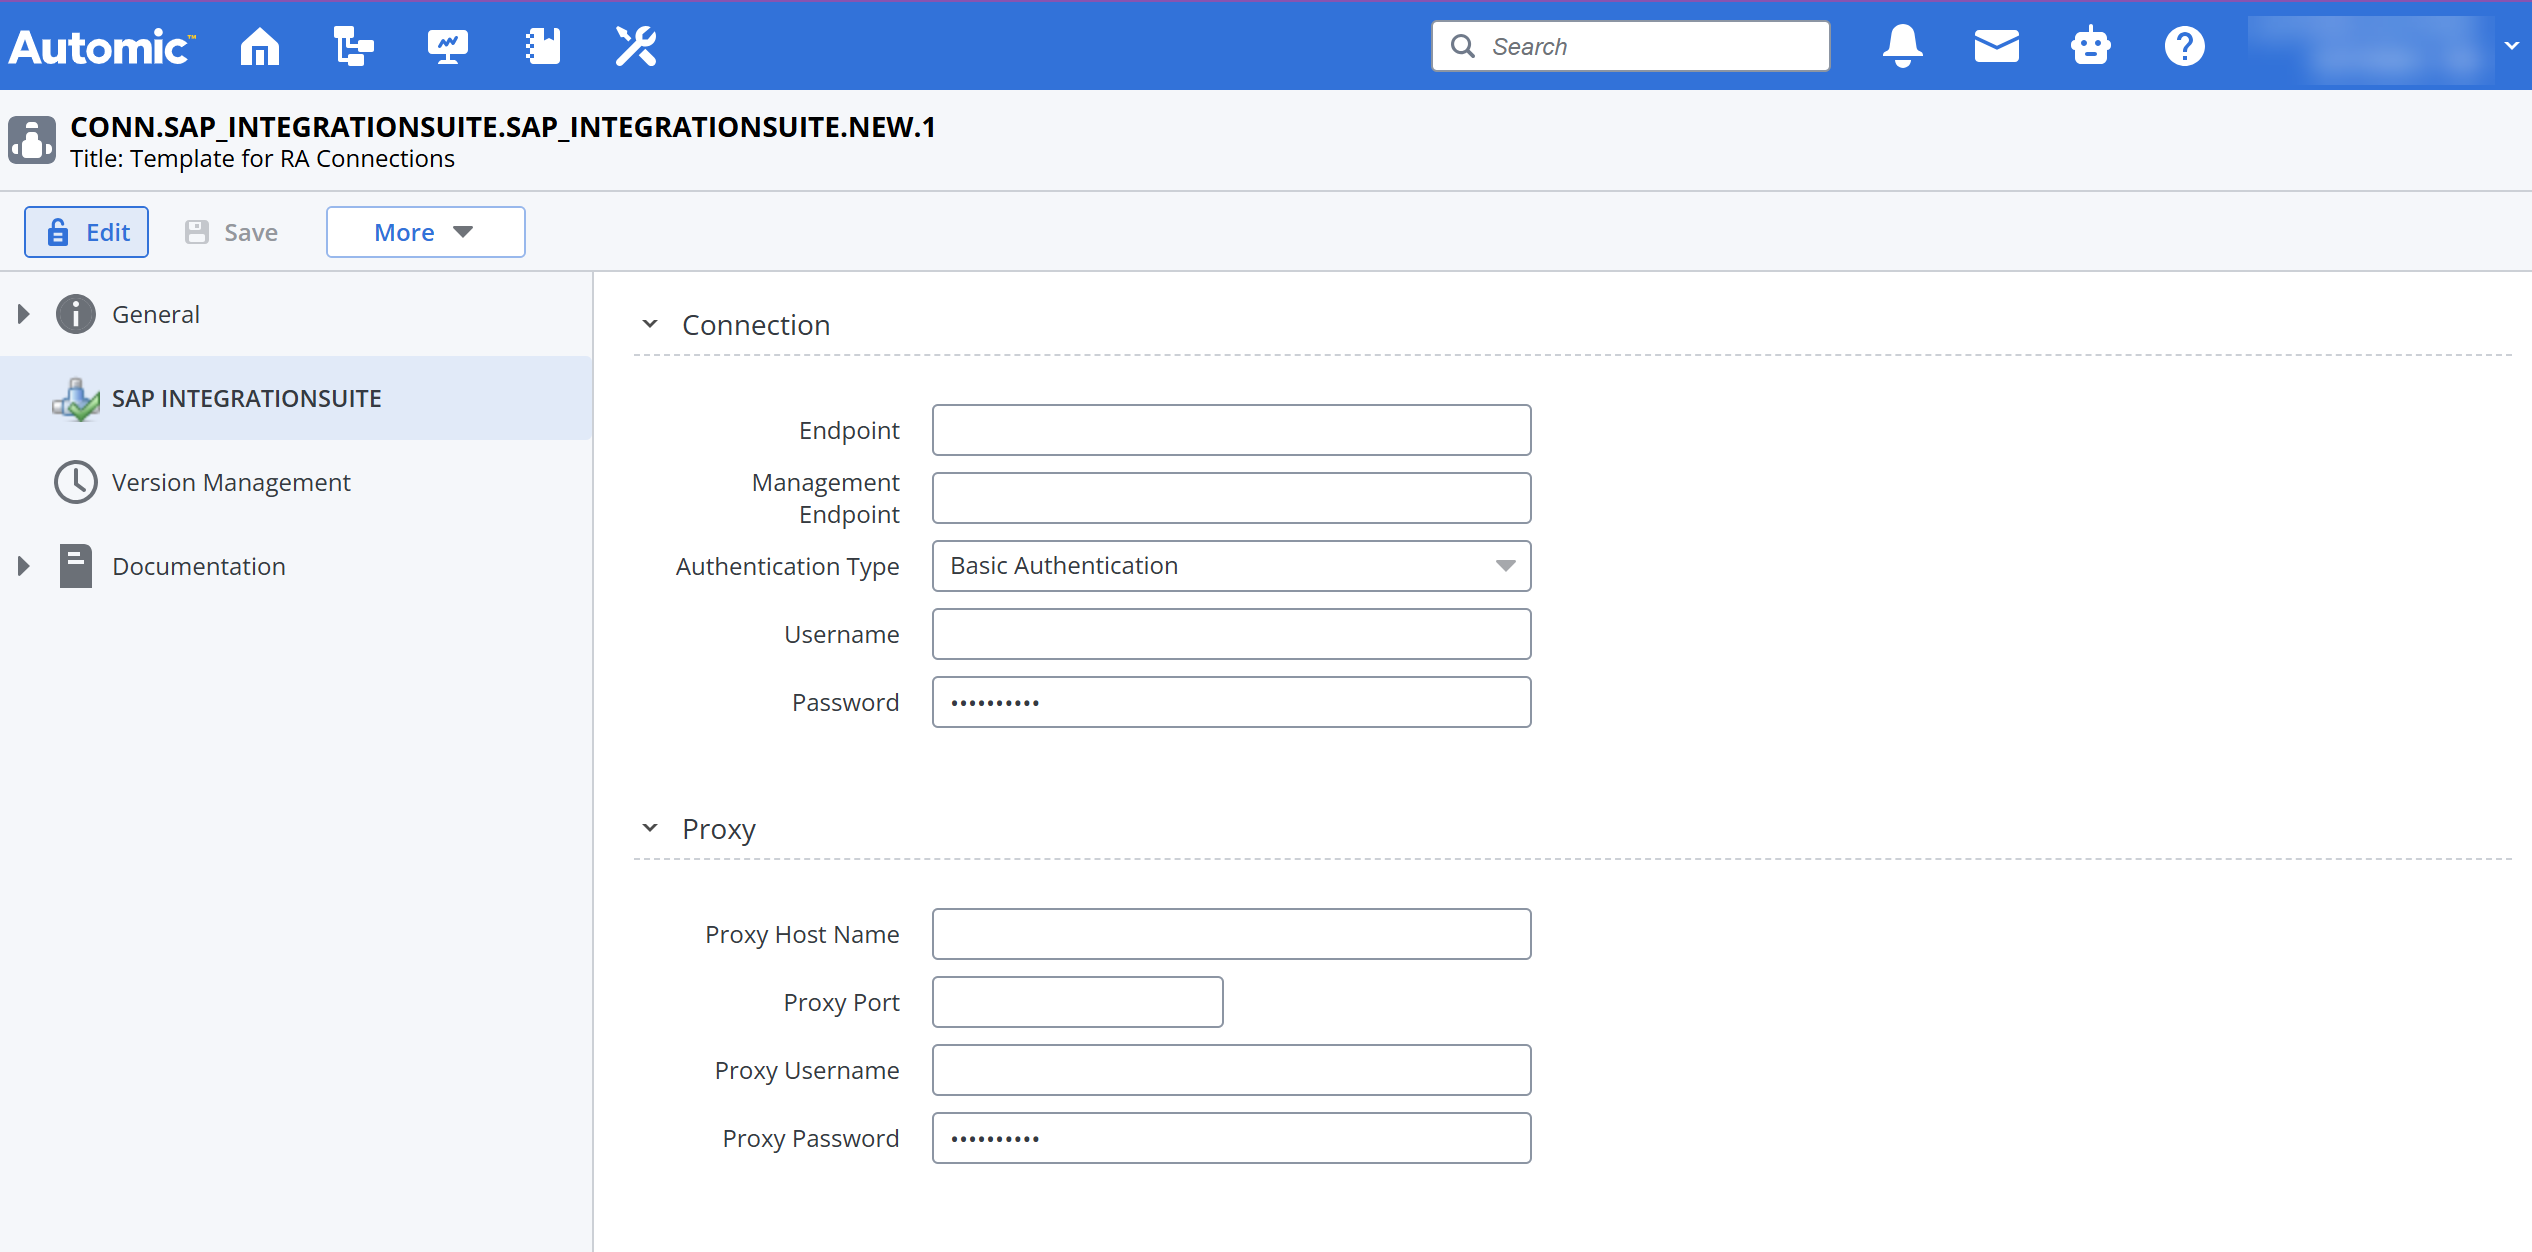2532x1252 pixels.
Task: Select Documentation in the sidebar
Action: coord(199,566)
